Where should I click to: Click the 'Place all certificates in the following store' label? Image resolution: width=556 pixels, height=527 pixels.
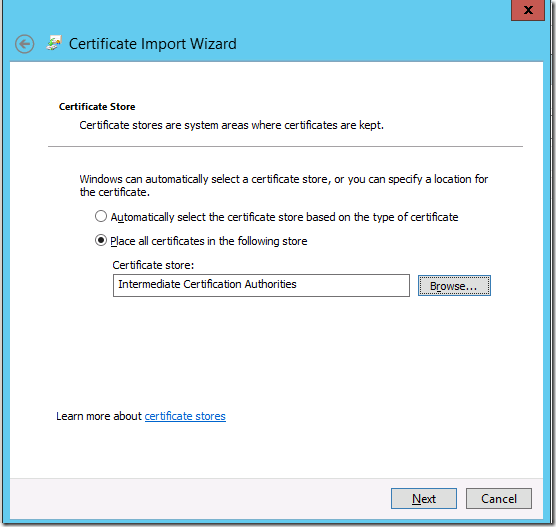(208, 241)
